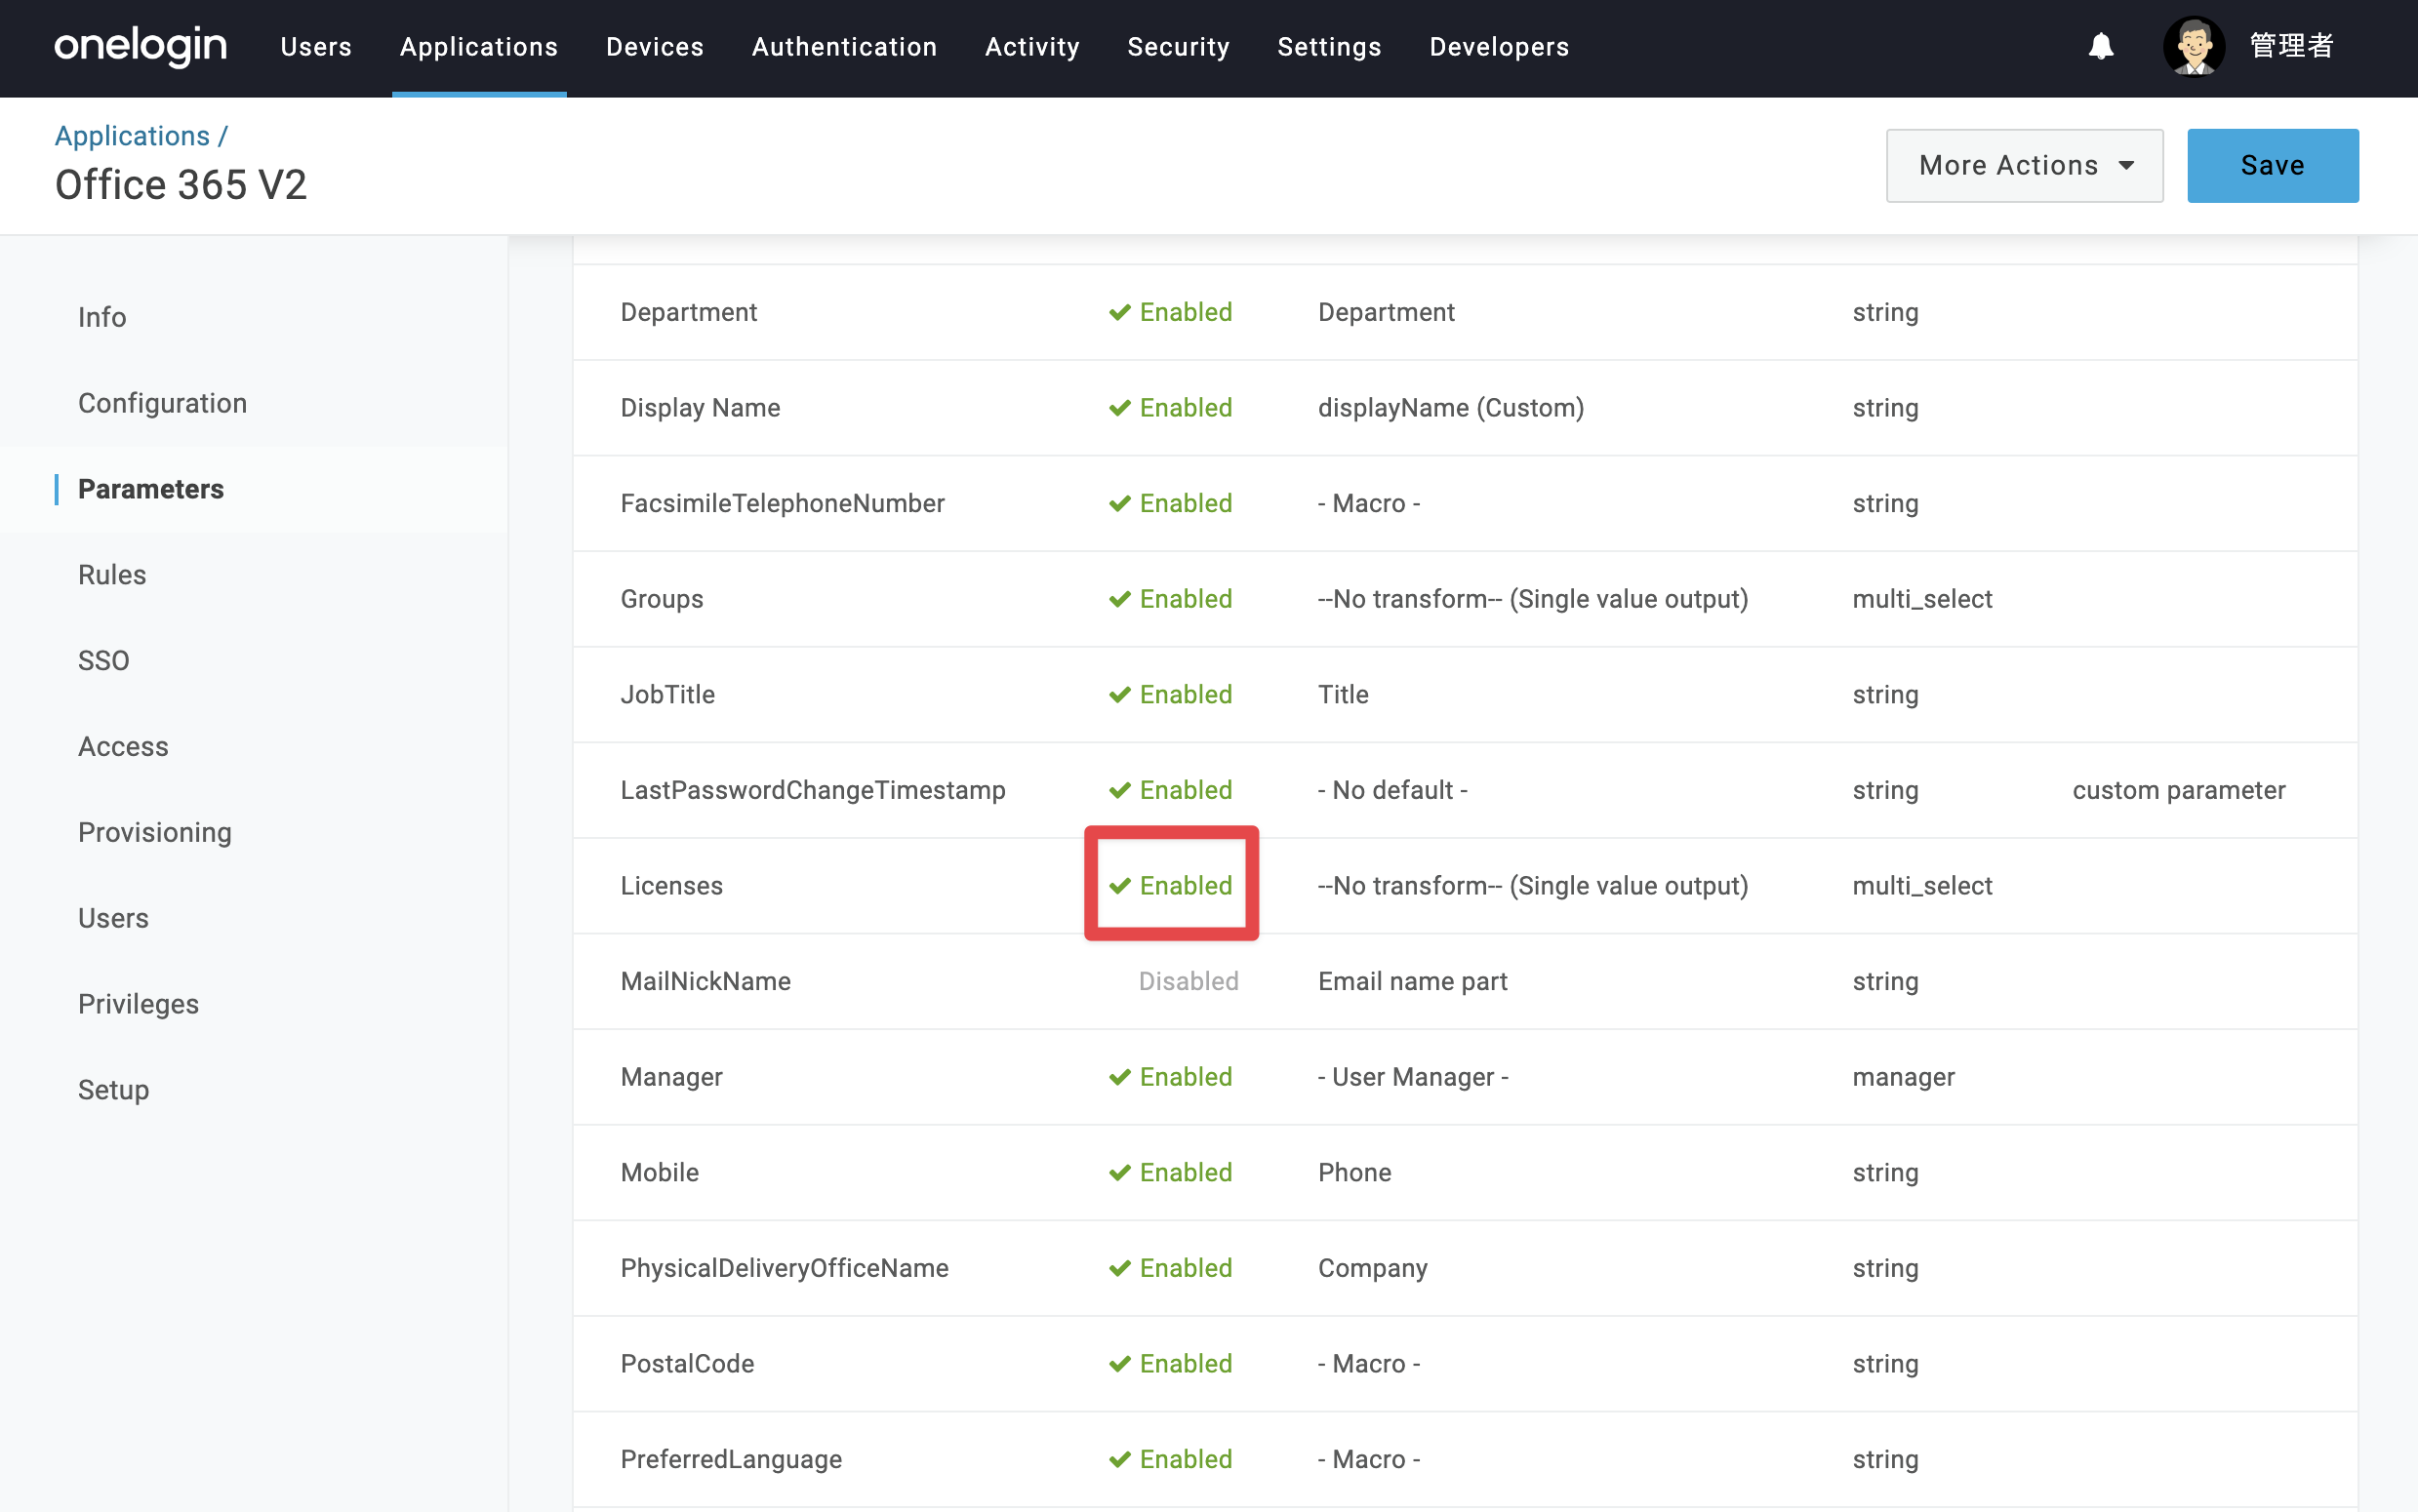The height and width of the screenshot is (1512, 2418).
Task: Click the admin profile avatar
Action: click(x=2194, y=47)
